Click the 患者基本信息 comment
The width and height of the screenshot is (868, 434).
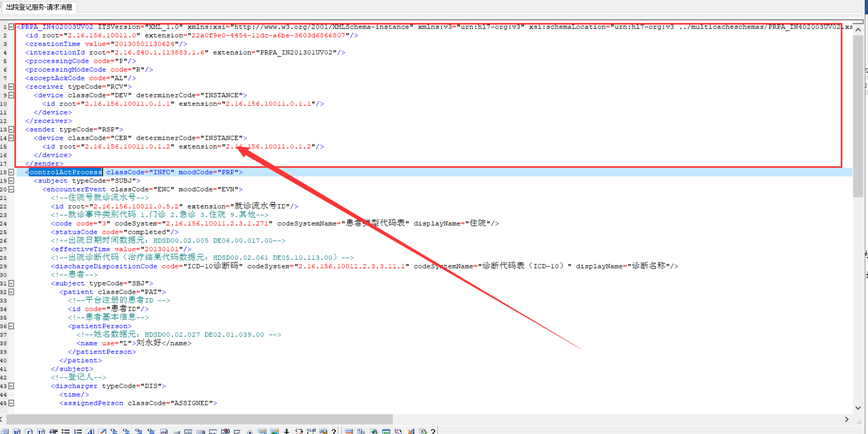108,318
